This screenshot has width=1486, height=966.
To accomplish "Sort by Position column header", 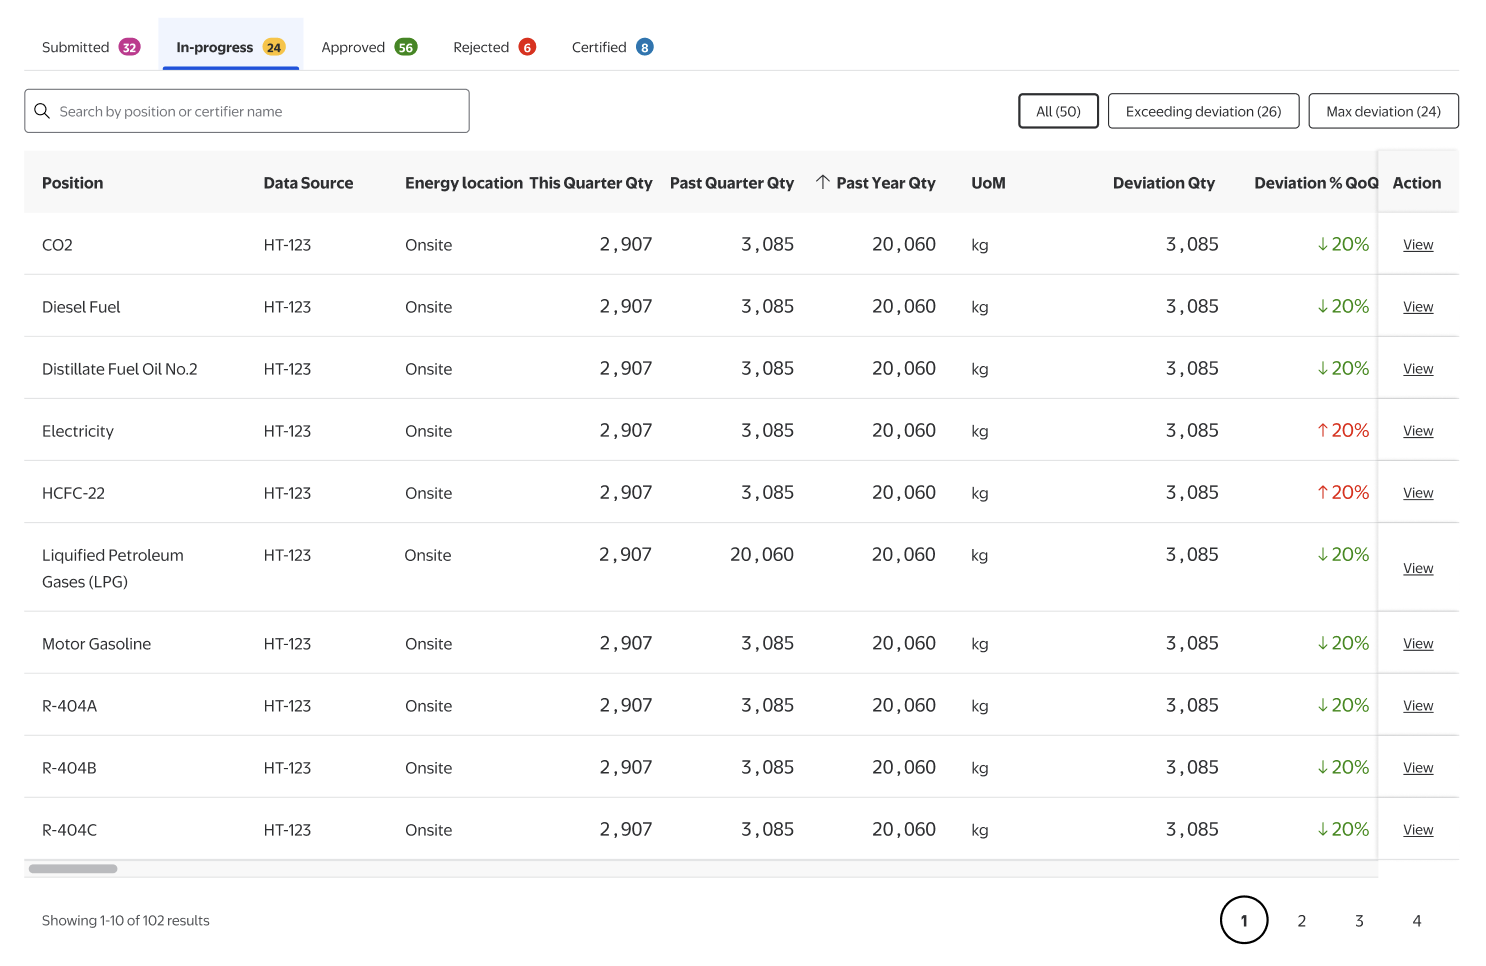I will (73, 183).
